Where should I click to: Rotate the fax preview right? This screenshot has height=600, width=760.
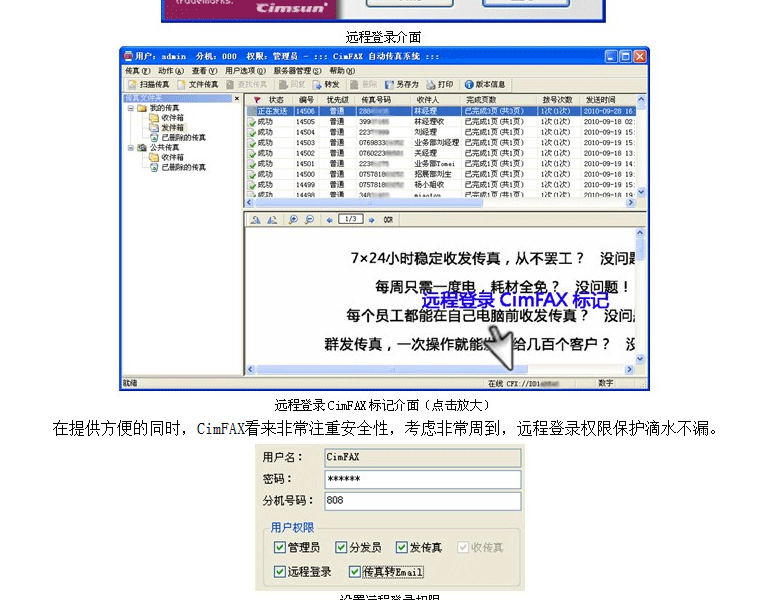(272, 220)
